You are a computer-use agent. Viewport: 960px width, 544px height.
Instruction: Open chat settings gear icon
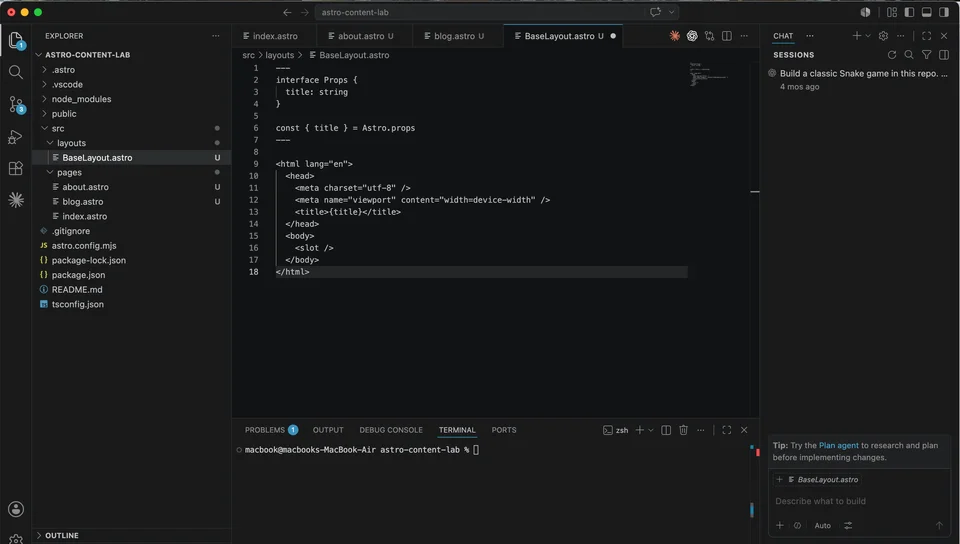(883, 36)
